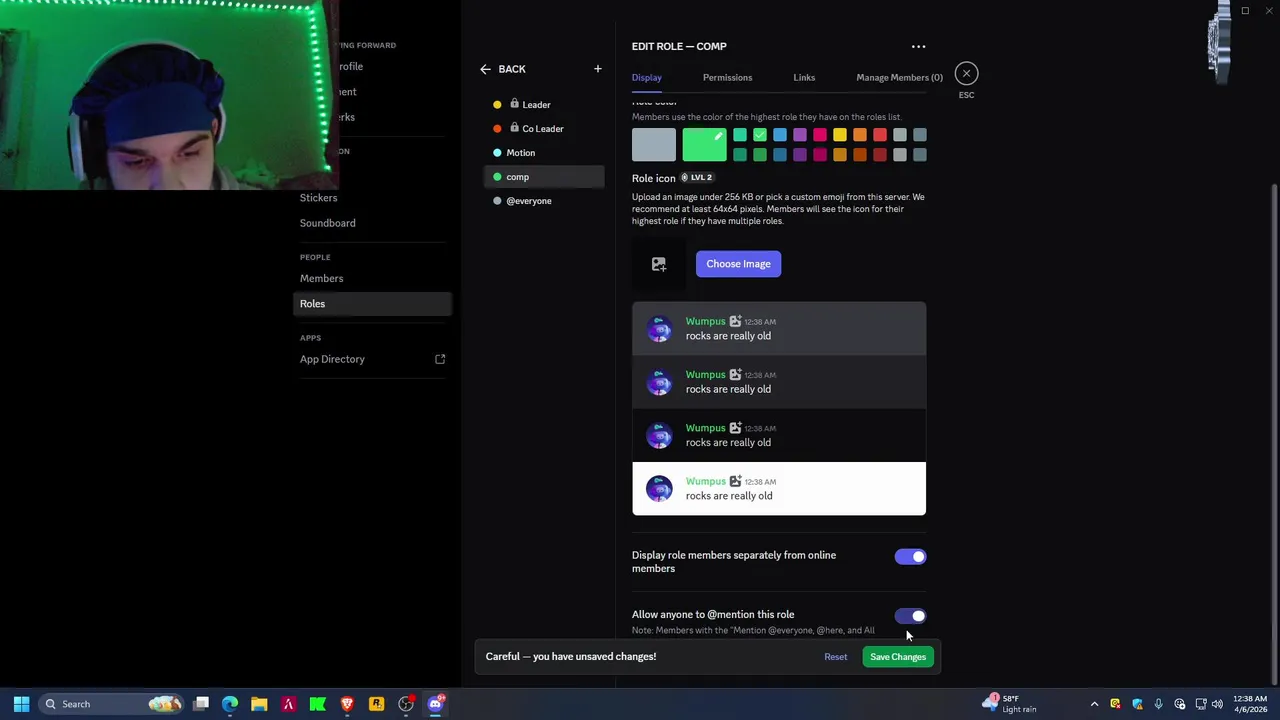This screenshot has height=720, width=1280.
Task: Choose the bright red color swatch
Action: click(880, 135)
